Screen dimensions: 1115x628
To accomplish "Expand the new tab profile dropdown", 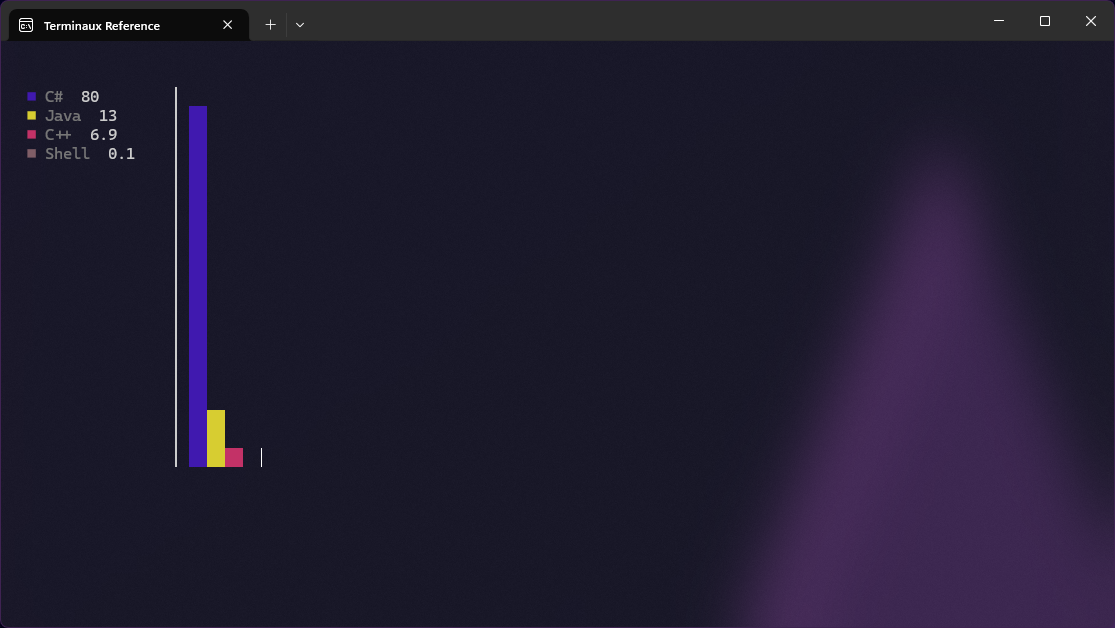I will pos(300,25).
